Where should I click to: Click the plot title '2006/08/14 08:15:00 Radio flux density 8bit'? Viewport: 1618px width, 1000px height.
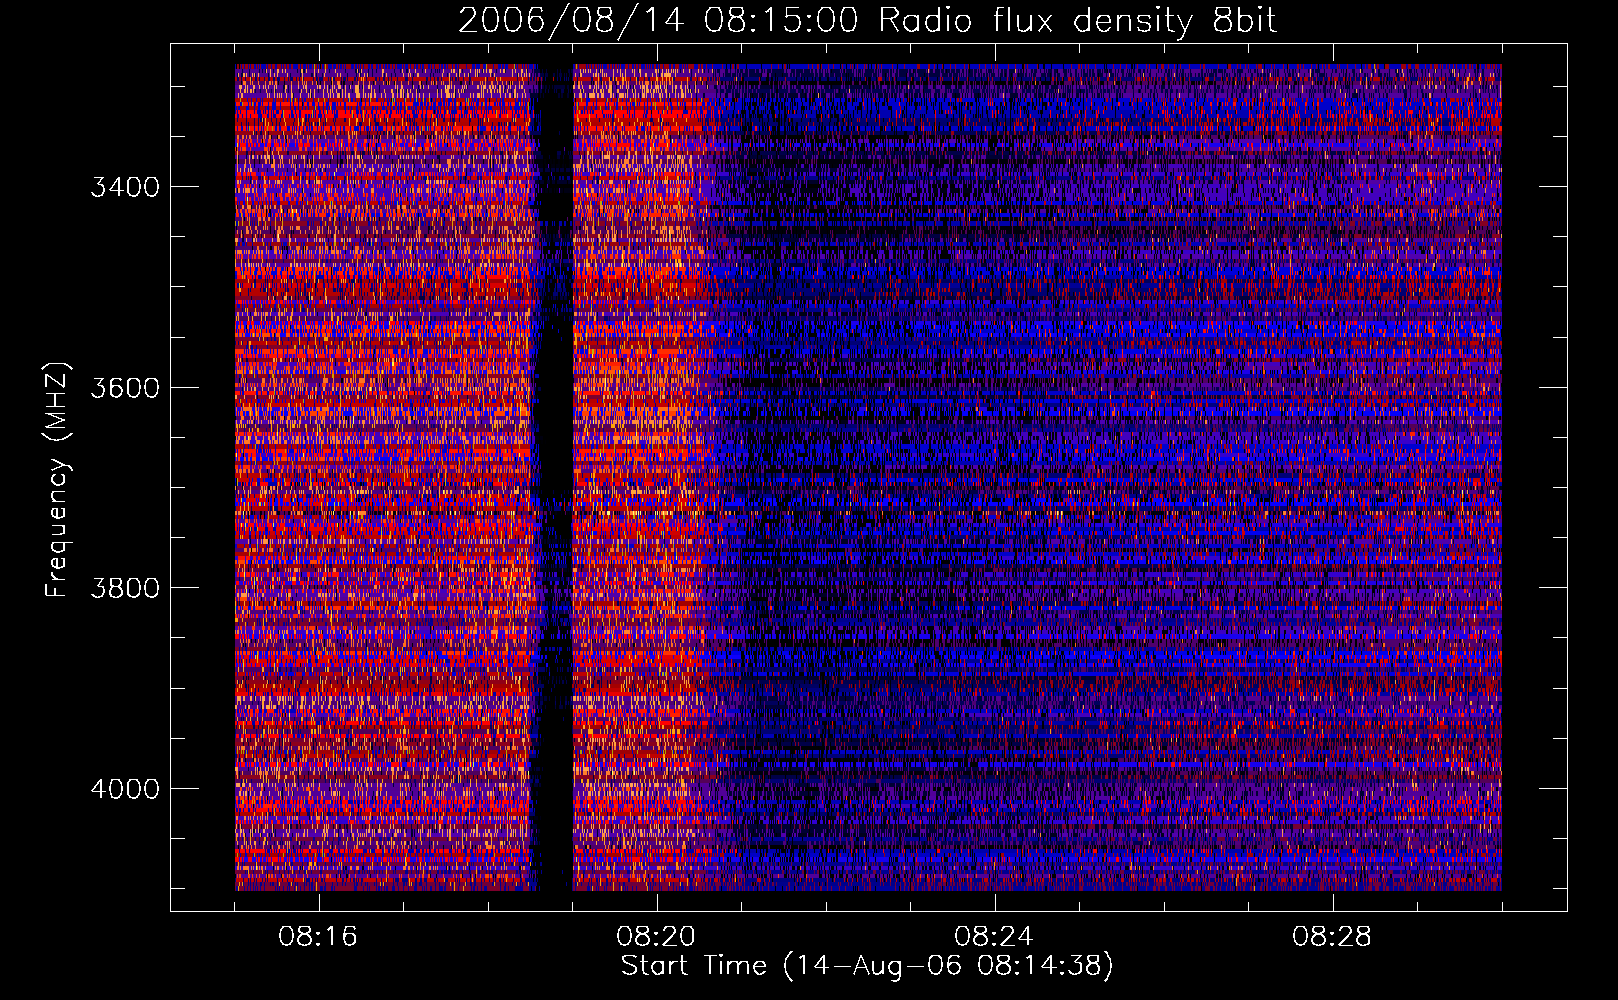click(867, 20)
